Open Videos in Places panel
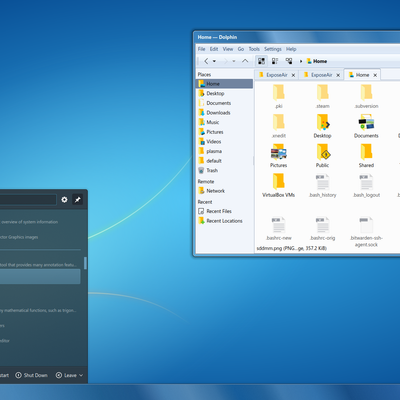Viewport: 400px width, 400px height. pos(224,142)
